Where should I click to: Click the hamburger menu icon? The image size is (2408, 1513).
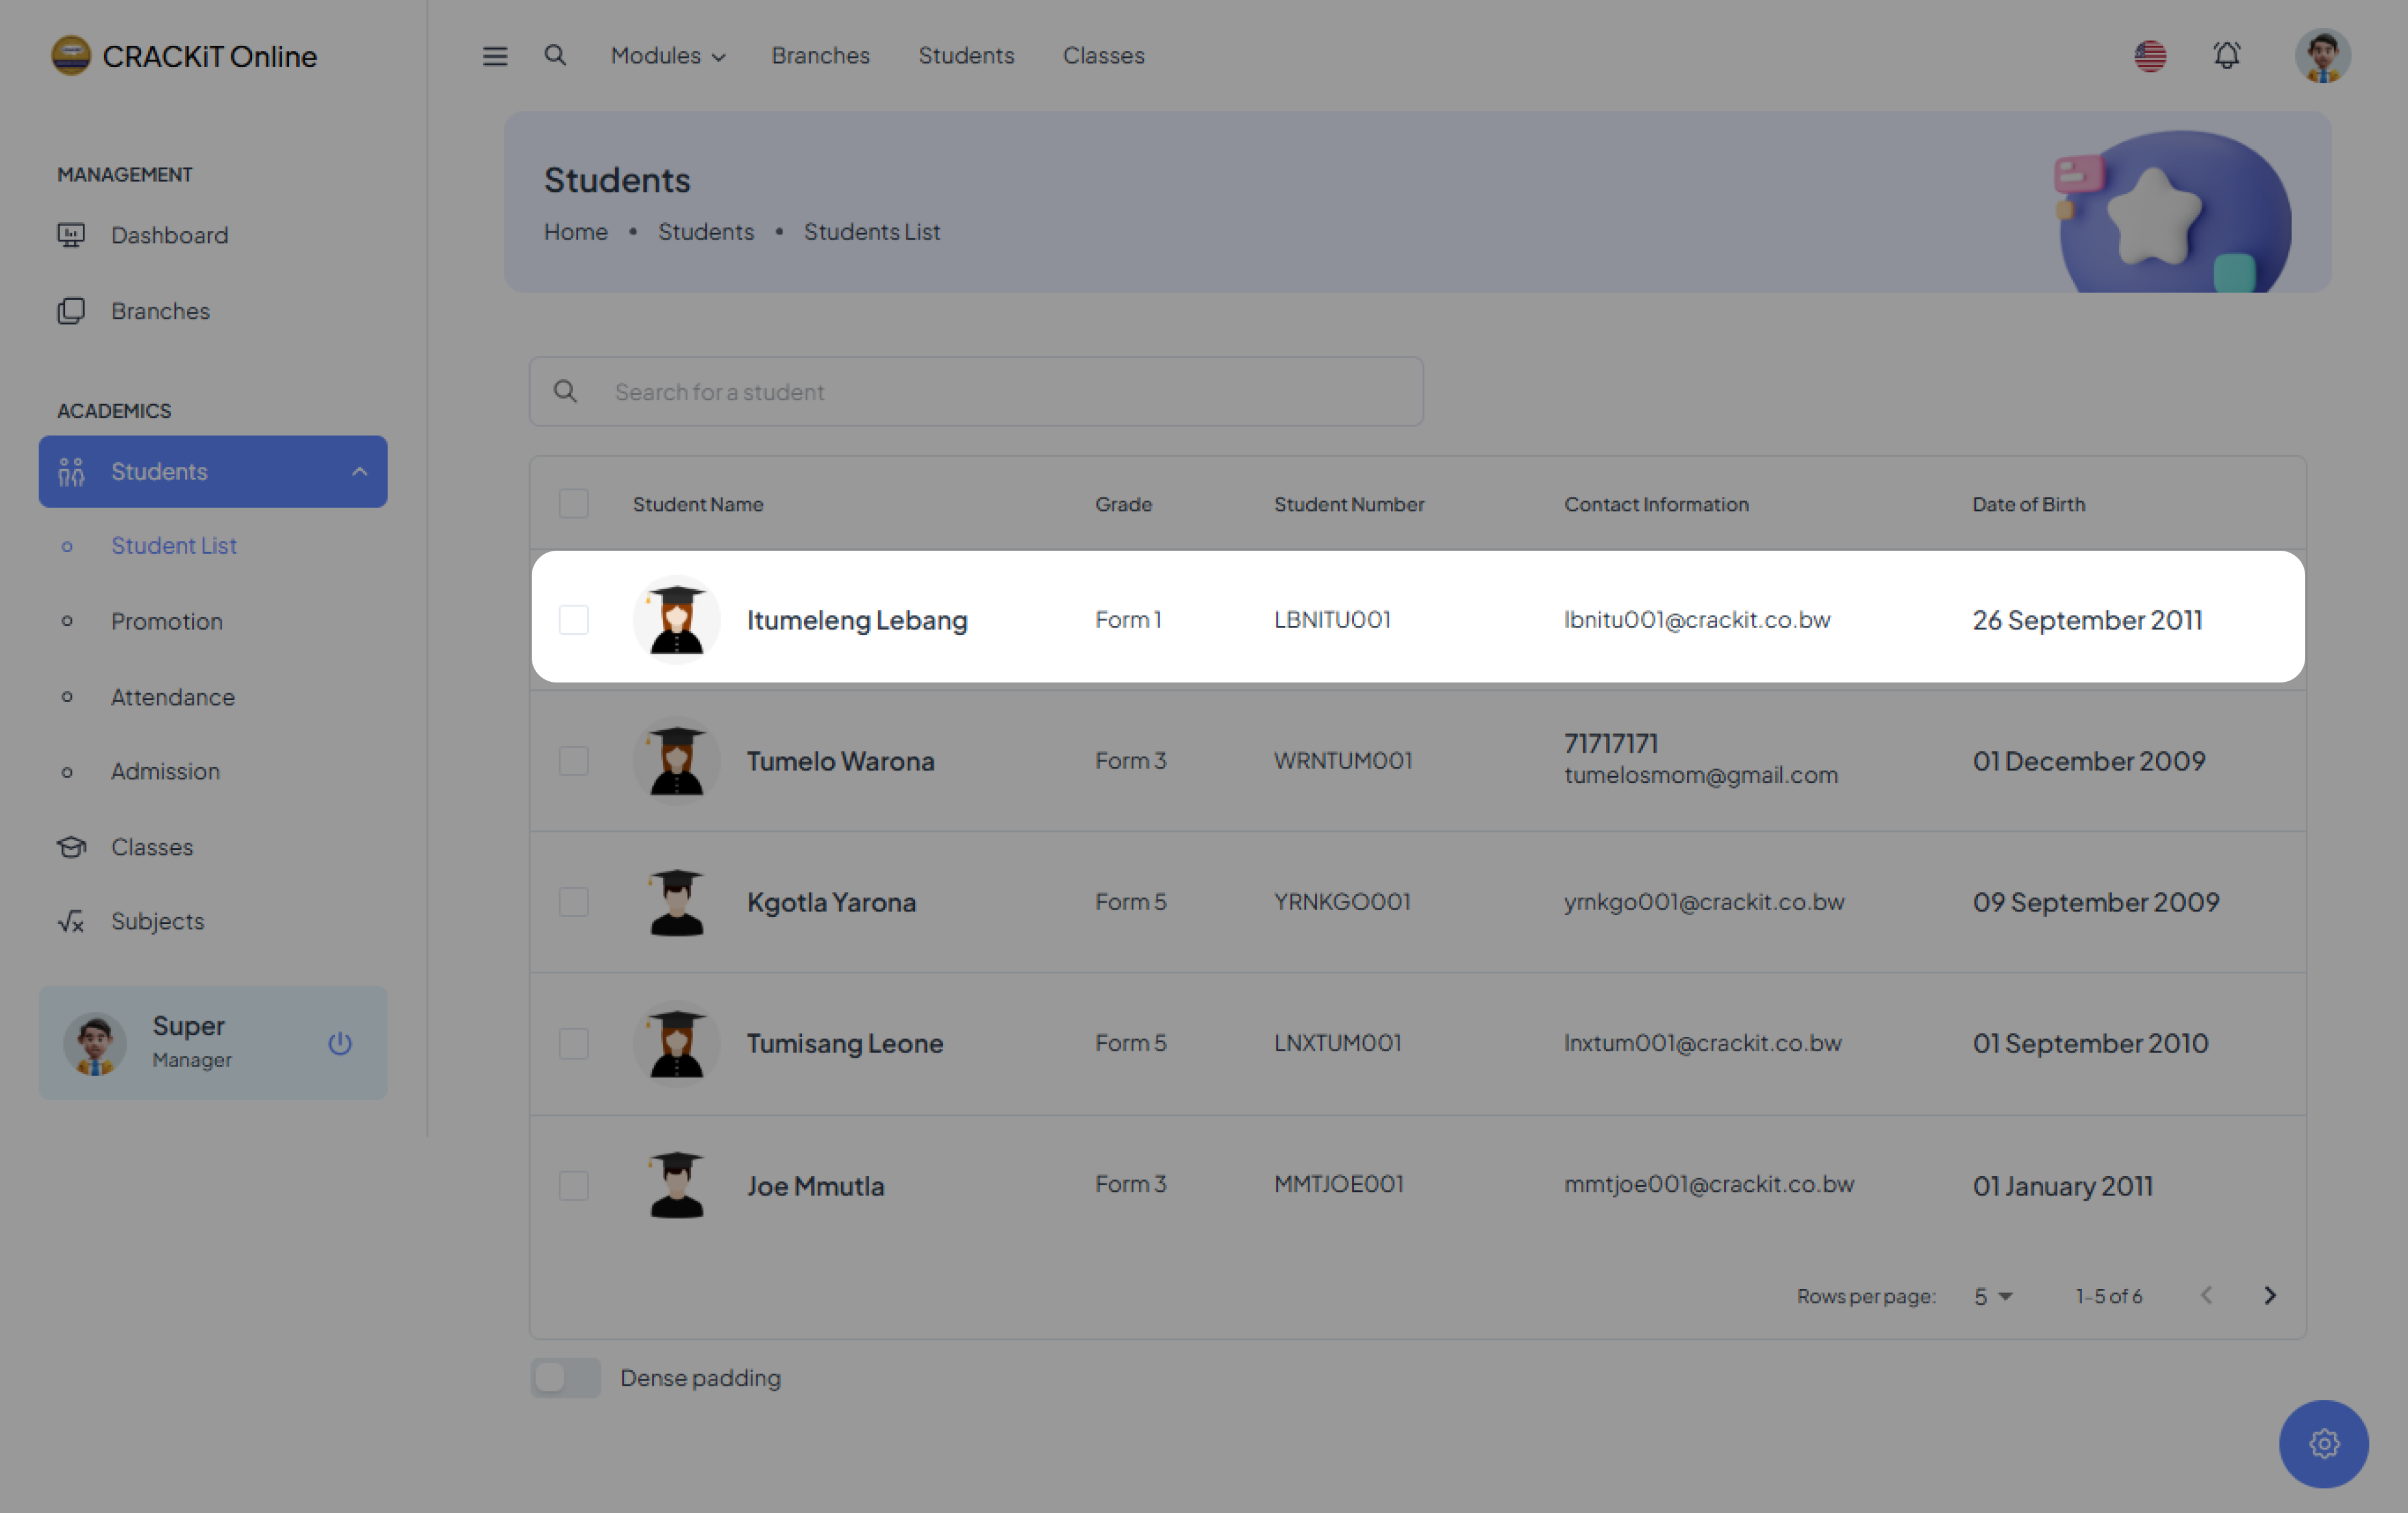tap(495, 56)
